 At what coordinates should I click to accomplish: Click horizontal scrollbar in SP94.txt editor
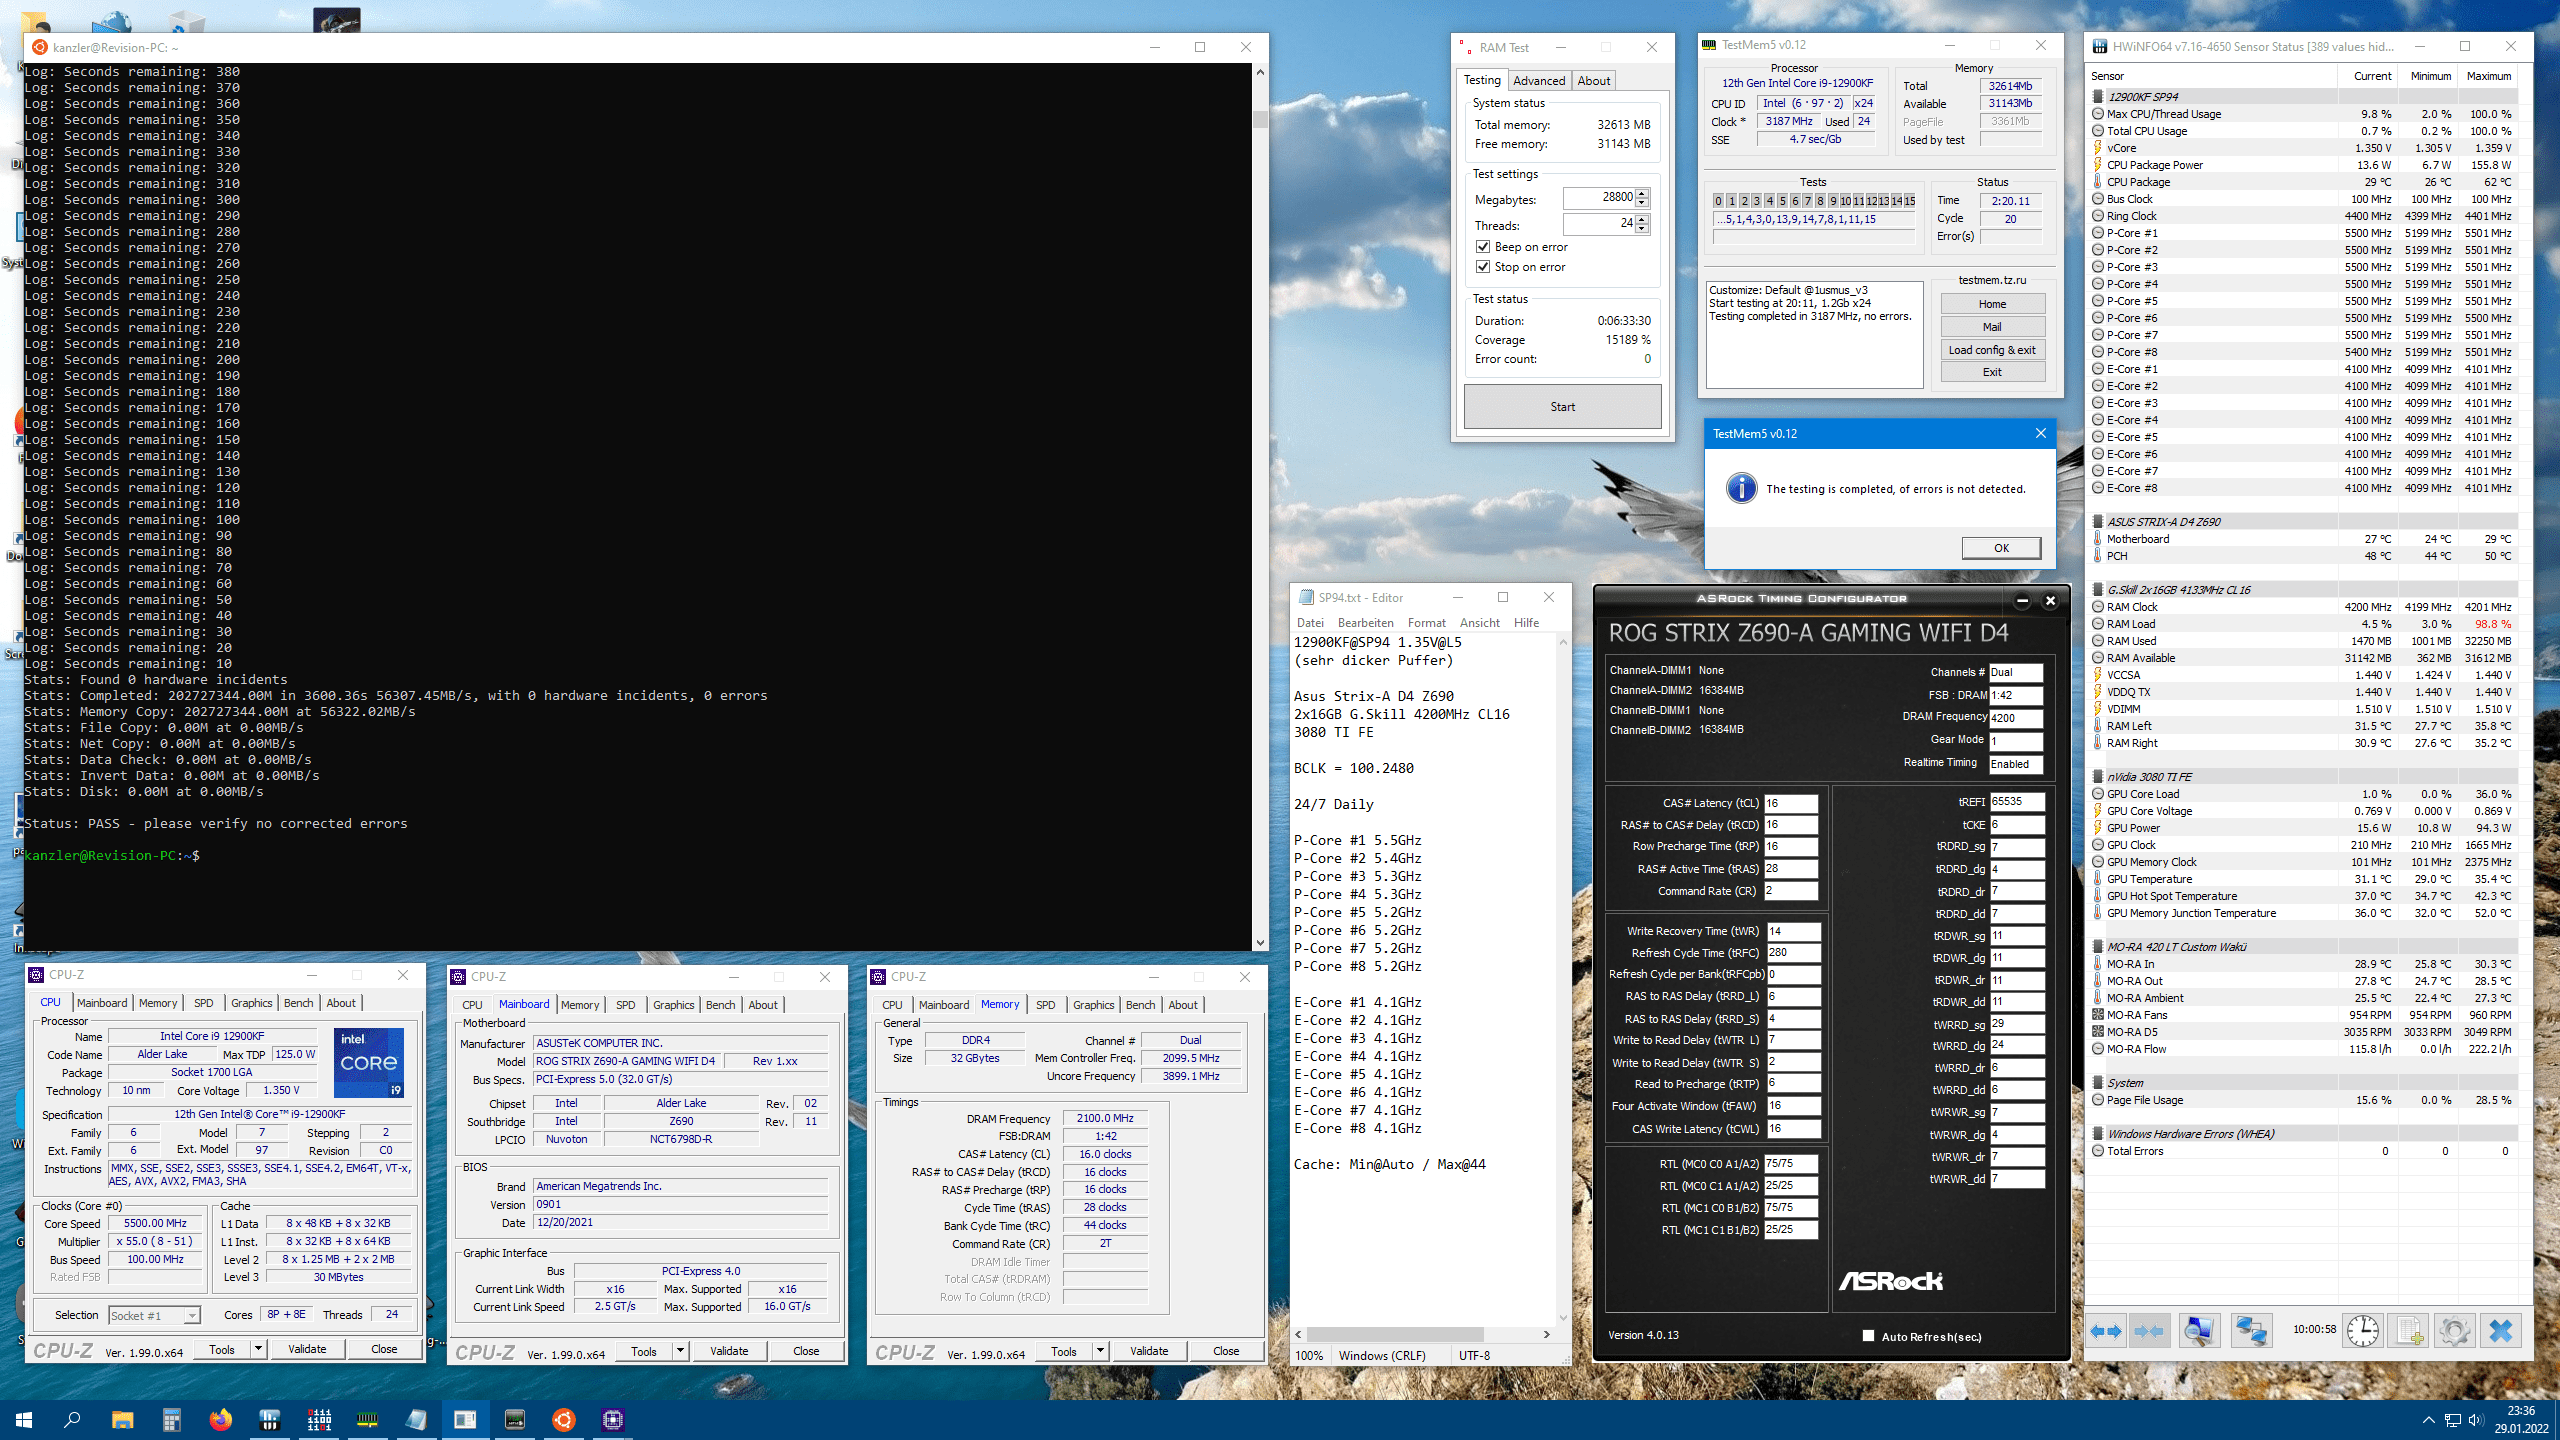tap(1394, 1334)
